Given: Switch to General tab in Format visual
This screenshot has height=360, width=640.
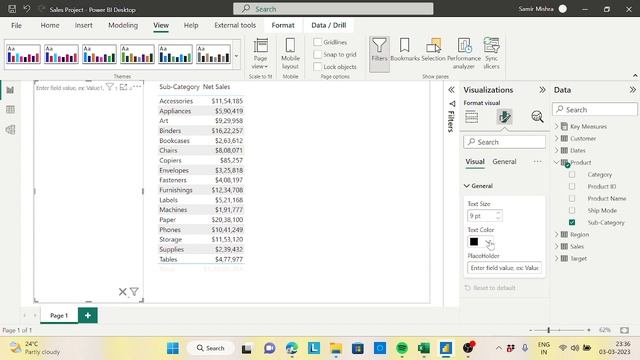Looking at the screenshot, I should click(504, 162).
